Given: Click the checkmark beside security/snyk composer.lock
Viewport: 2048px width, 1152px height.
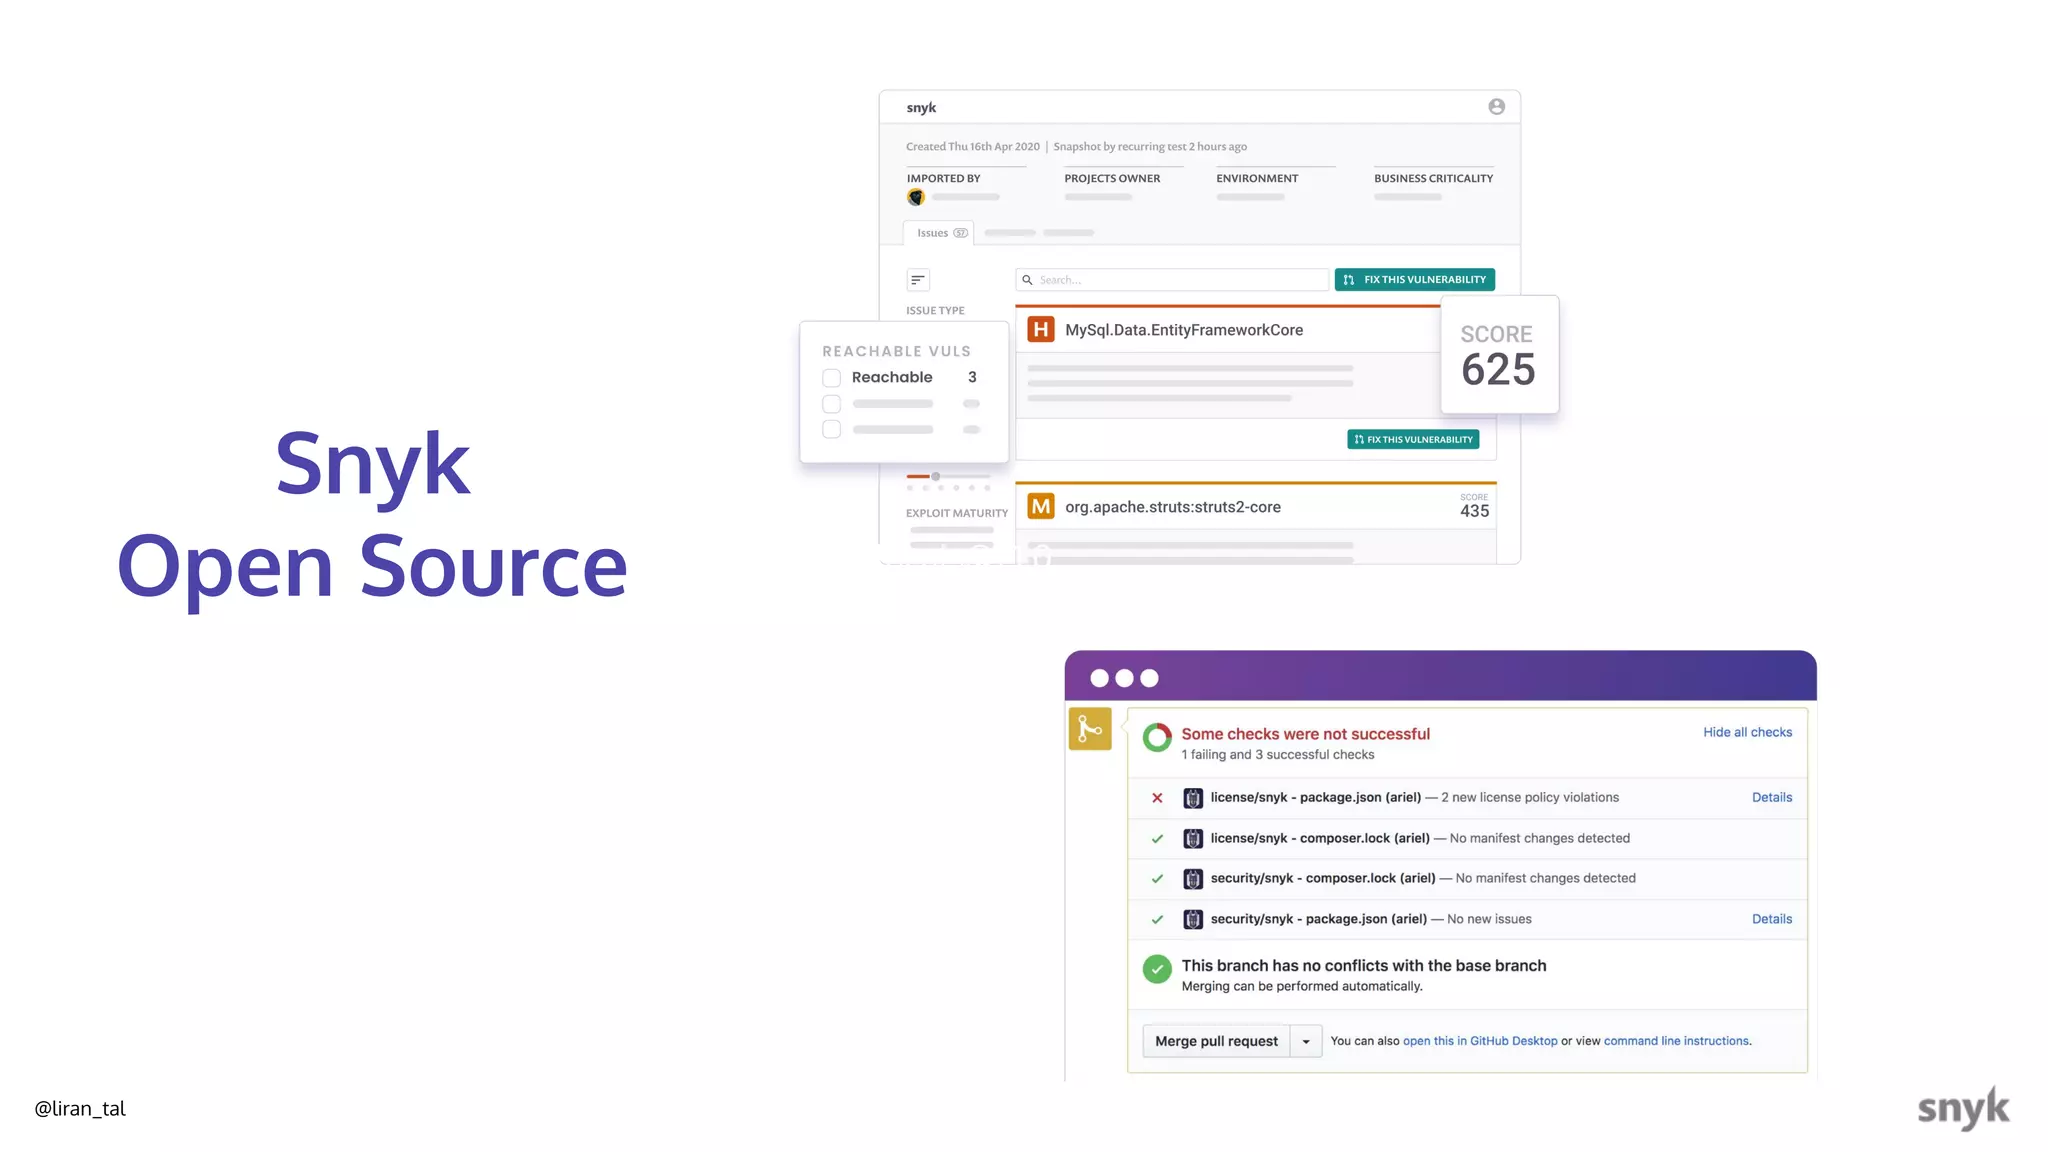Looking at the screenshot, I should [1157, 879].
